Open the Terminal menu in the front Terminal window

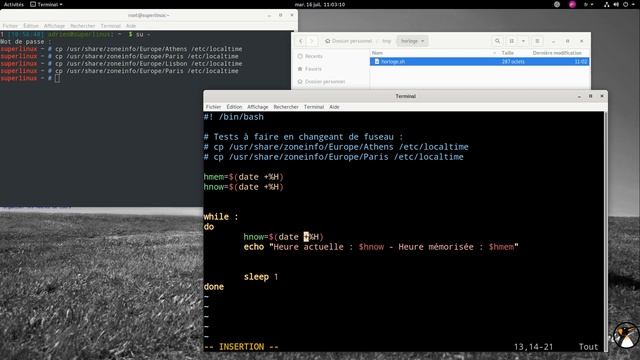click(x=314, y=107)
